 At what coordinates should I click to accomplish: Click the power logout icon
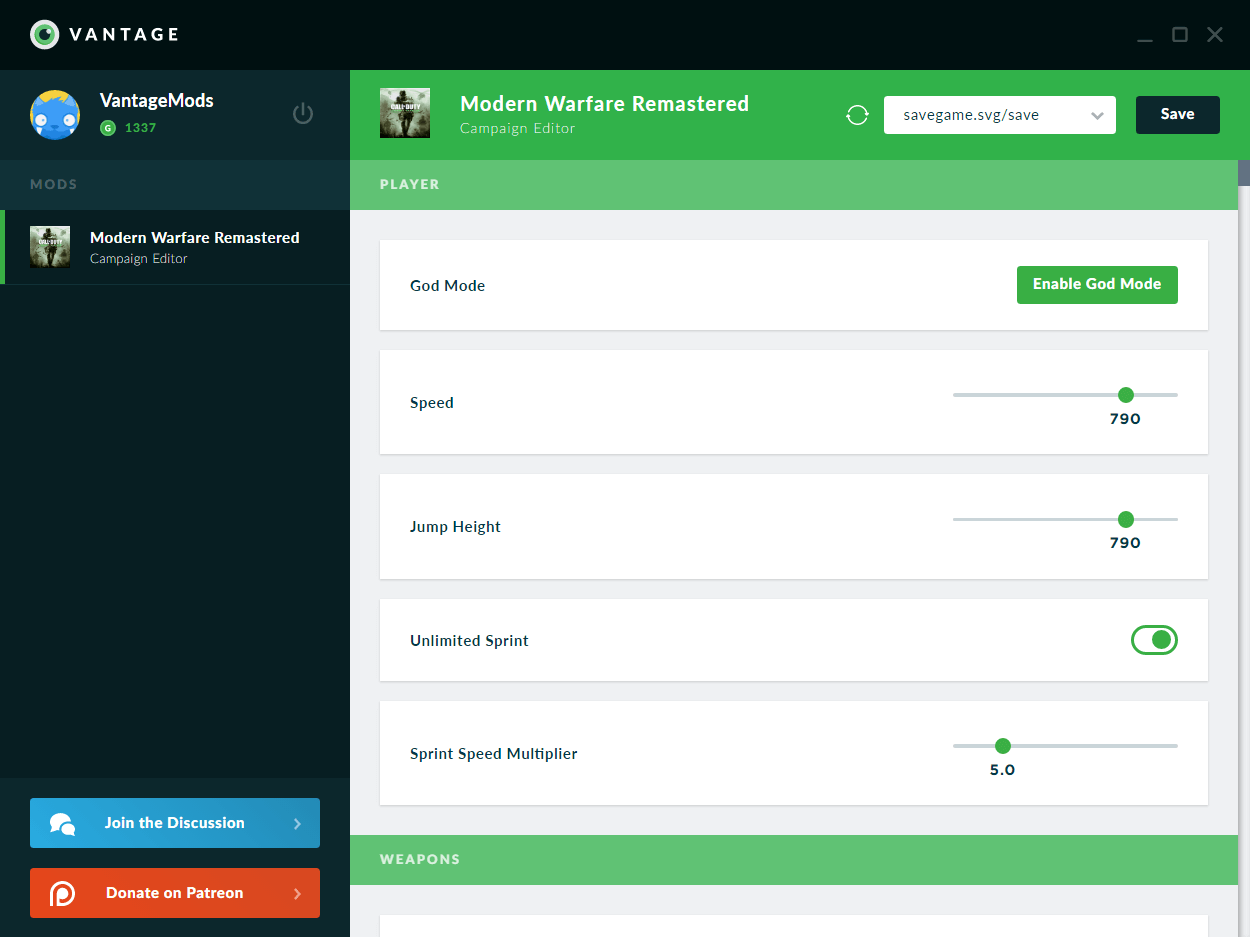click(x=303, y=114)
